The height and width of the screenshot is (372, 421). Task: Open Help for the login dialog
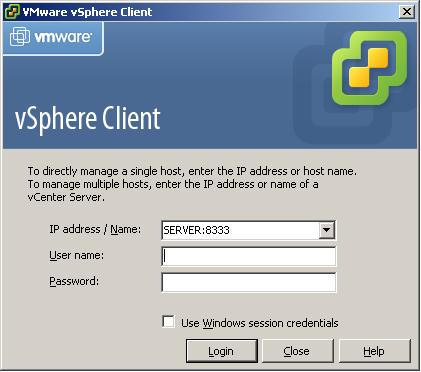tap(375, 351)
